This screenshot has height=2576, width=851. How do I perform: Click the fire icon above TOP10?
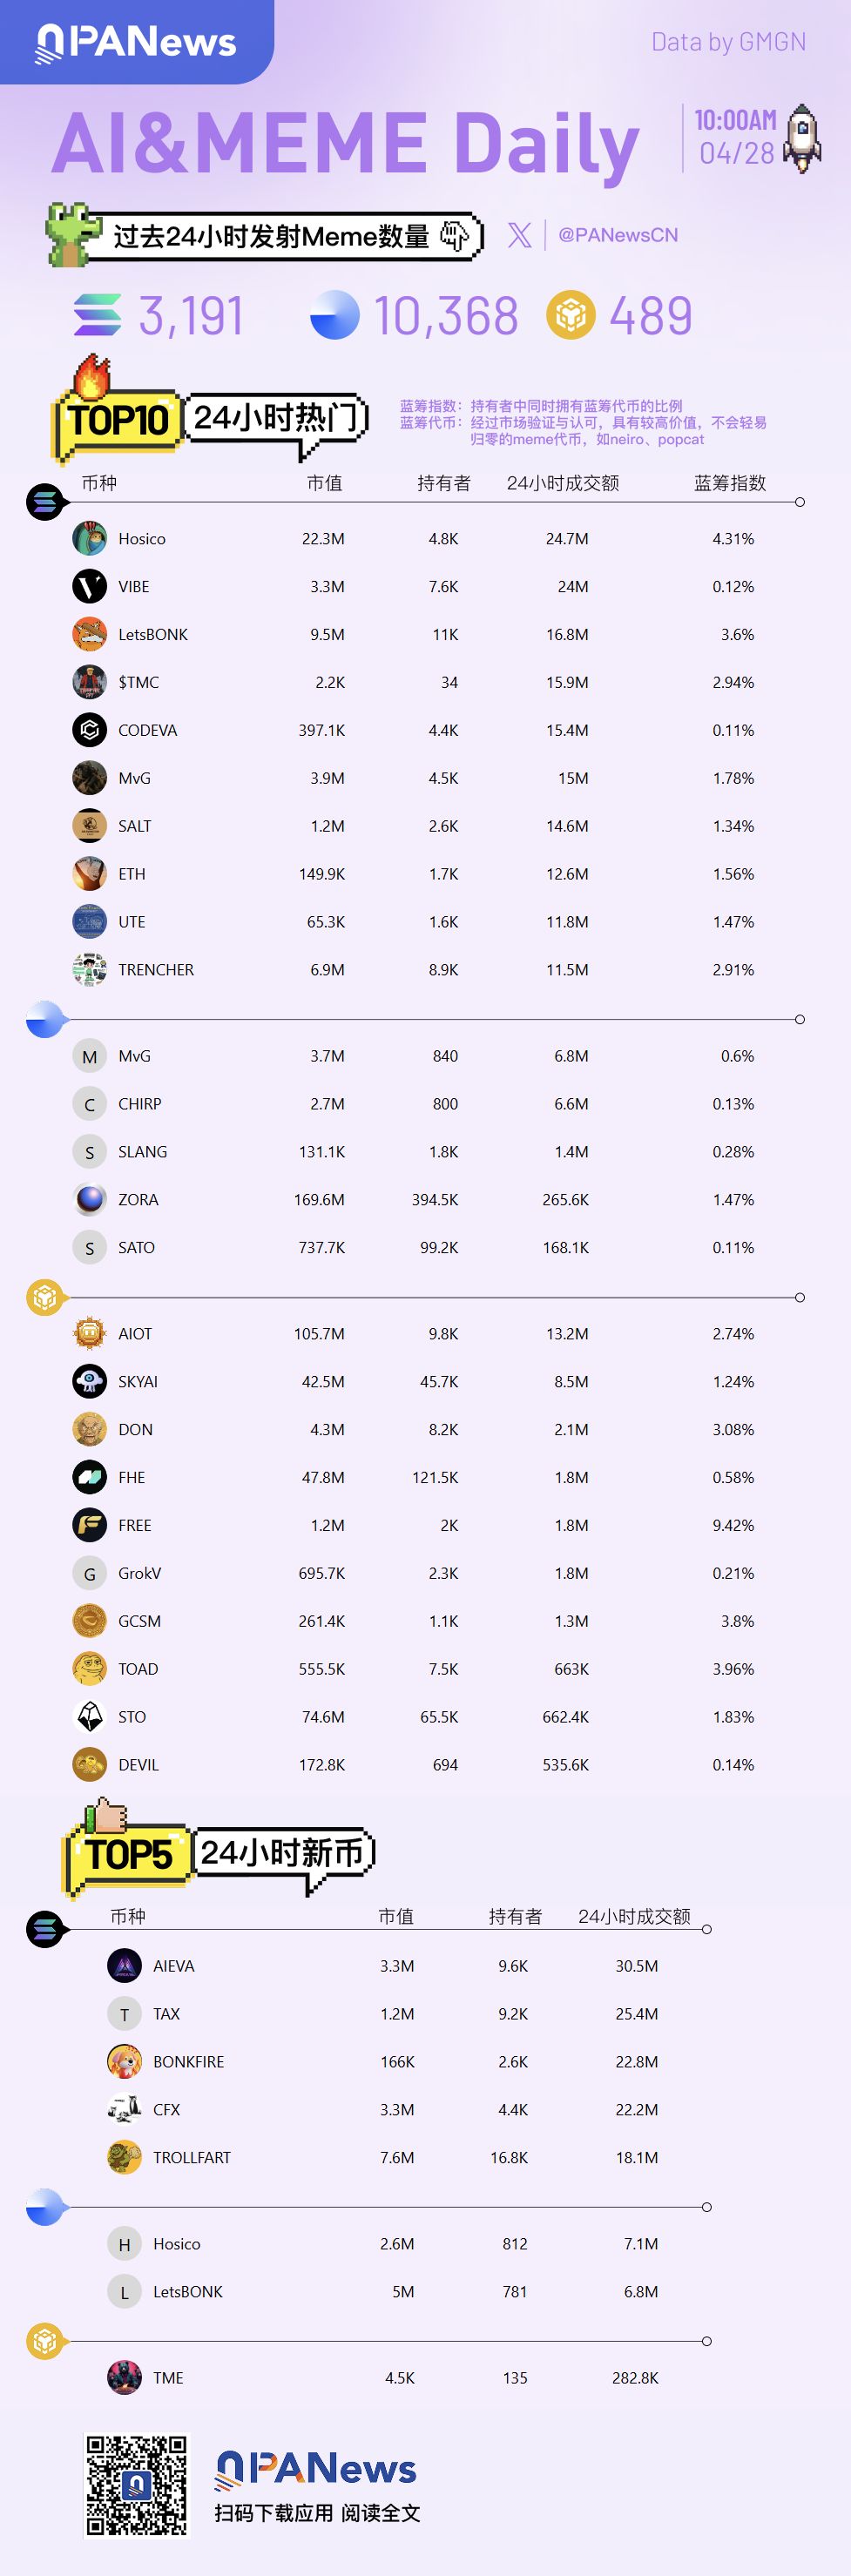[x=91, y=377]
